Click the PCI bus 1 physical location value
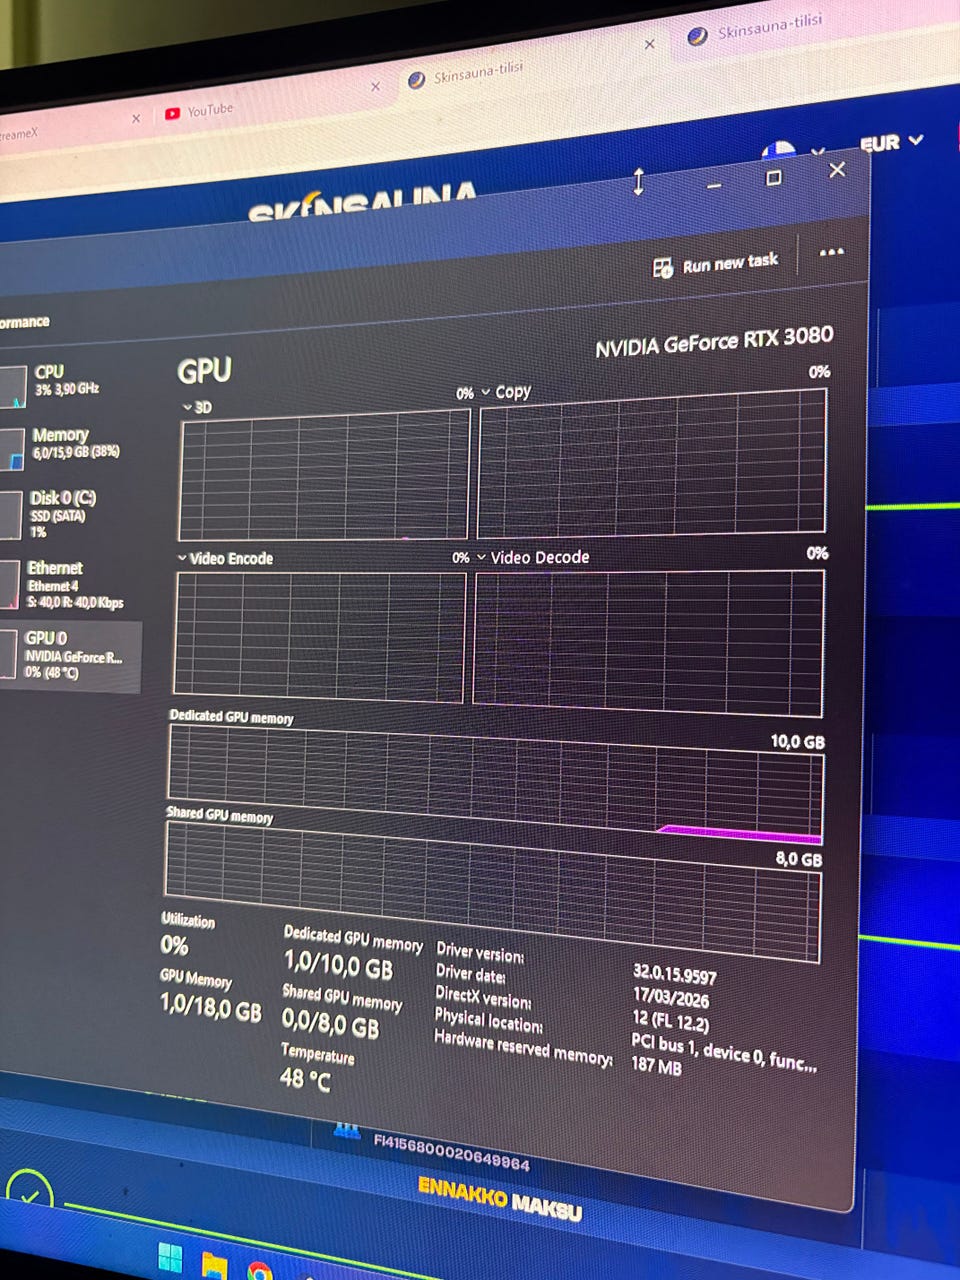The image size is (960, 1280). [724, 1053]
